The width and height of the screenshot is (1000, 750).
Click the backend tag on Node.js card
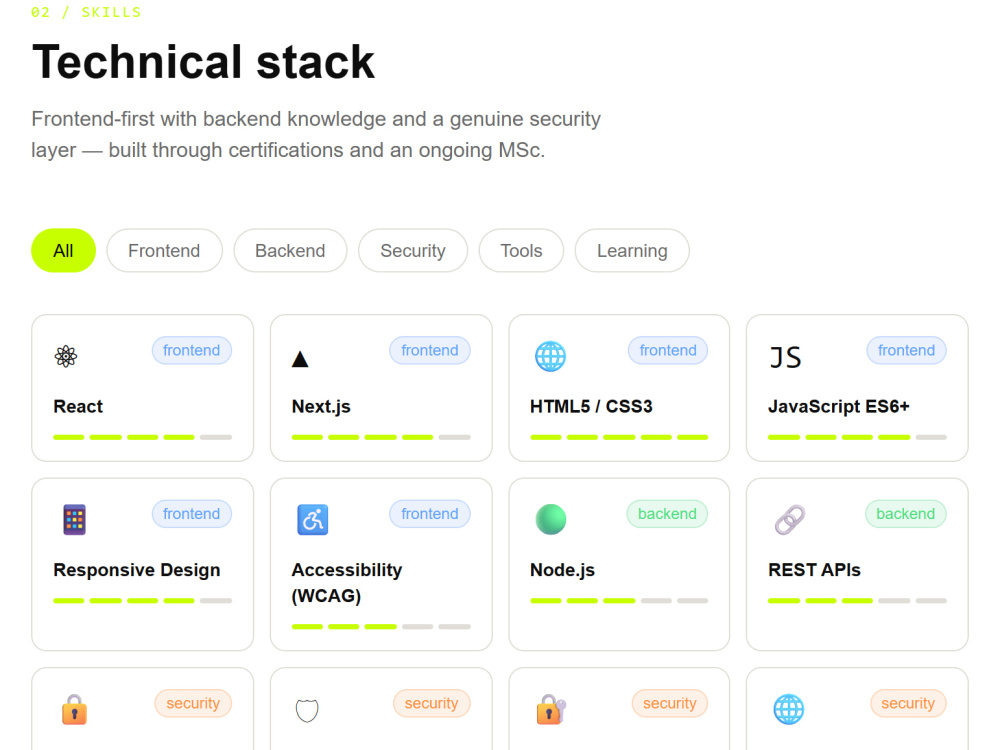(667, 513)
